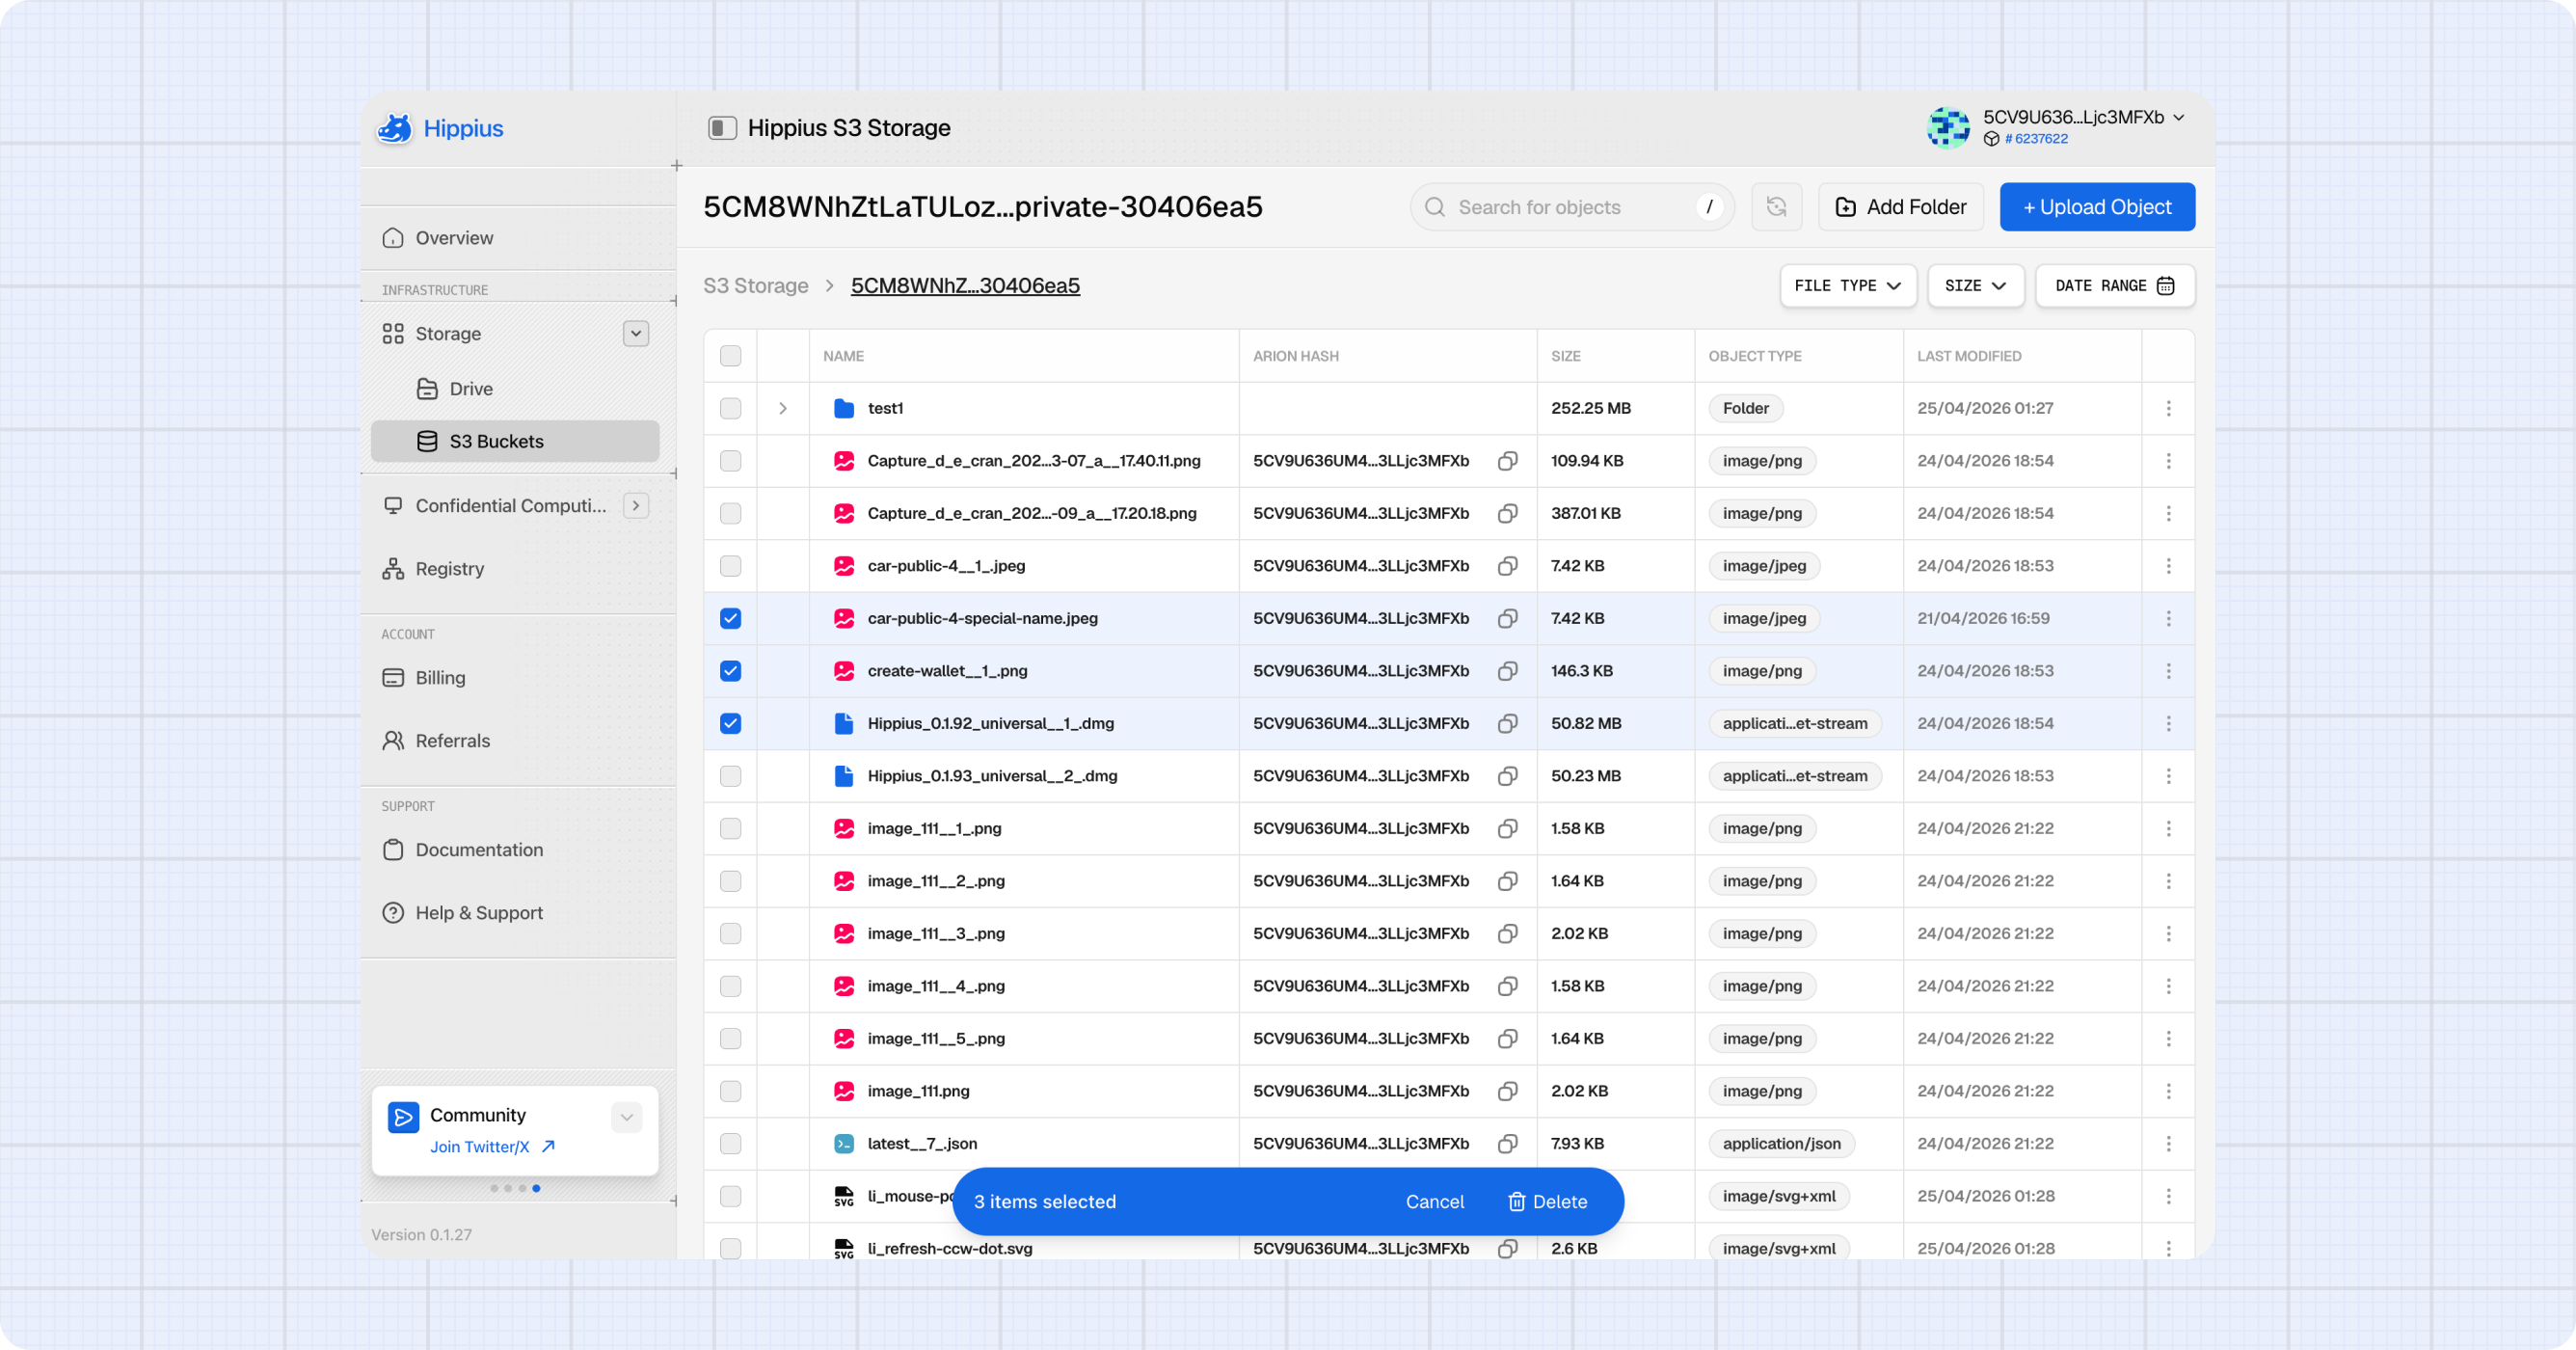Check the latest__7_.json checkbox
This screenshot has height=1350, width=2576.
point(731,1143)
